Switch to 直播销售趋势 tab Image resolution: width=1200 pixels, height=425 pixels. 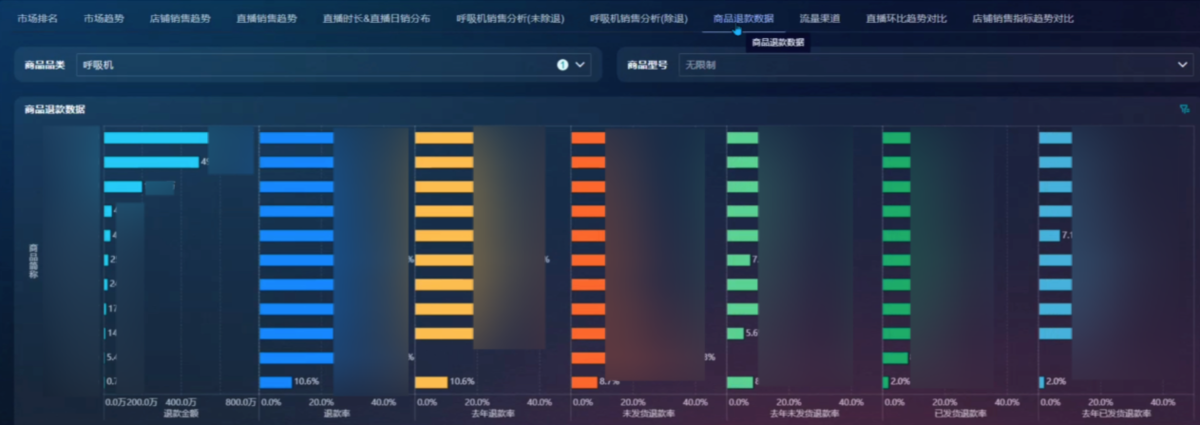[x=266, y=18]
